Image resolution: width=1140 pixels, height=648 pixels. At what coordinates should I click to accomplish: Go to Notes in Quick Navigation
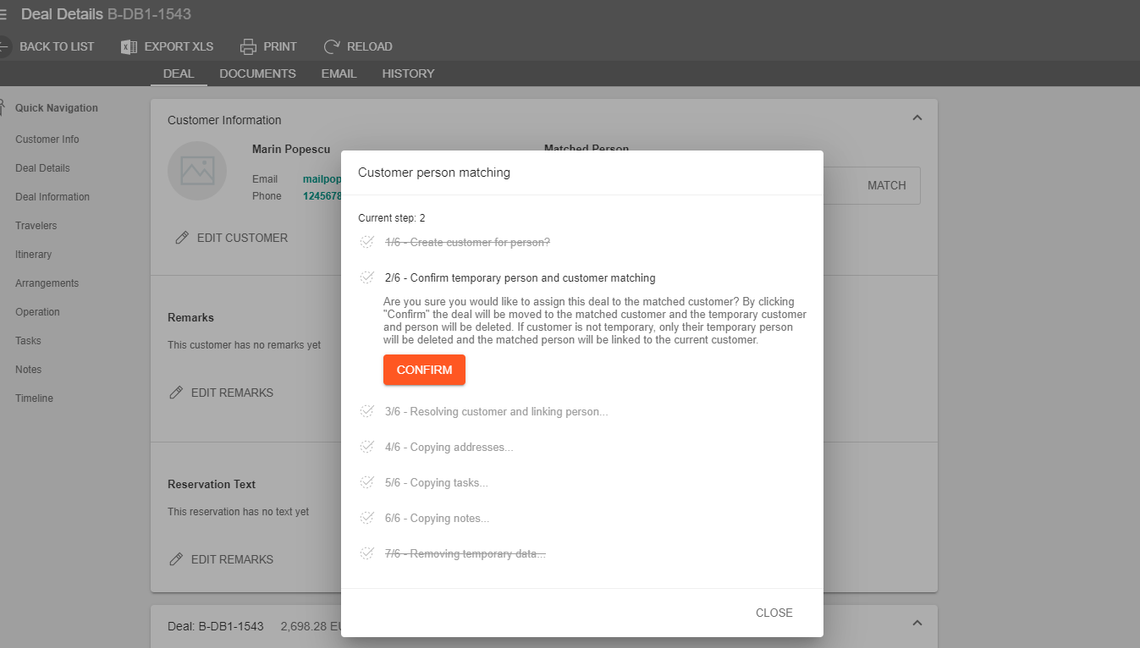click(x=28, y=369)
